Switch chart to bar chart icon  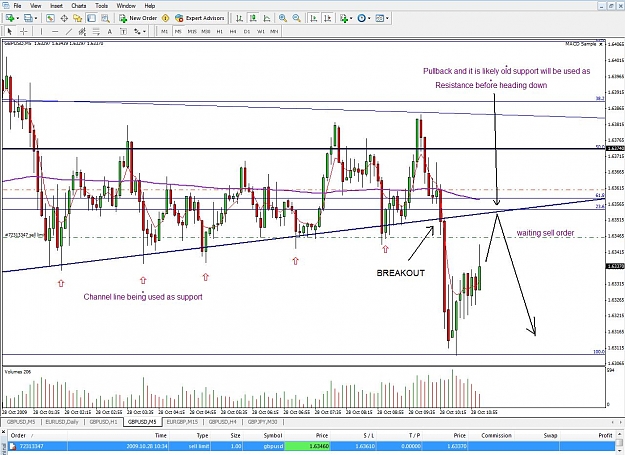pos(239,18)
